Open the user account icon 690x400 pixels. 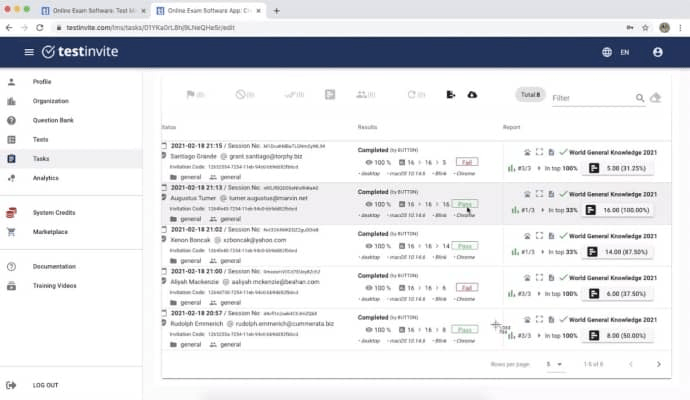pos(657,52)
